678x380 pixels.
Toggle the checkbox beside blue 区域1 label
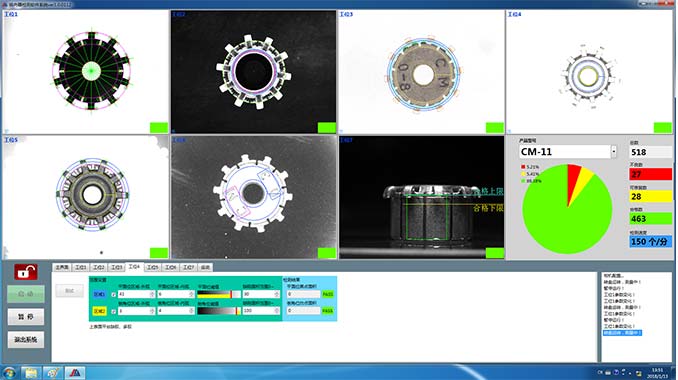(113, 294)
